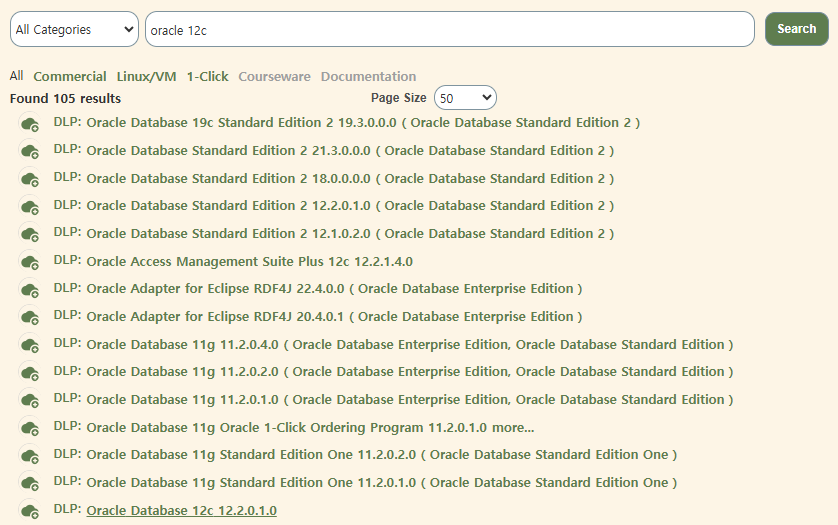Open Oracle Adapter for Eclipse RDF4J 22.4.0.0 link
The image size is (838, 525).
point(334,289)
